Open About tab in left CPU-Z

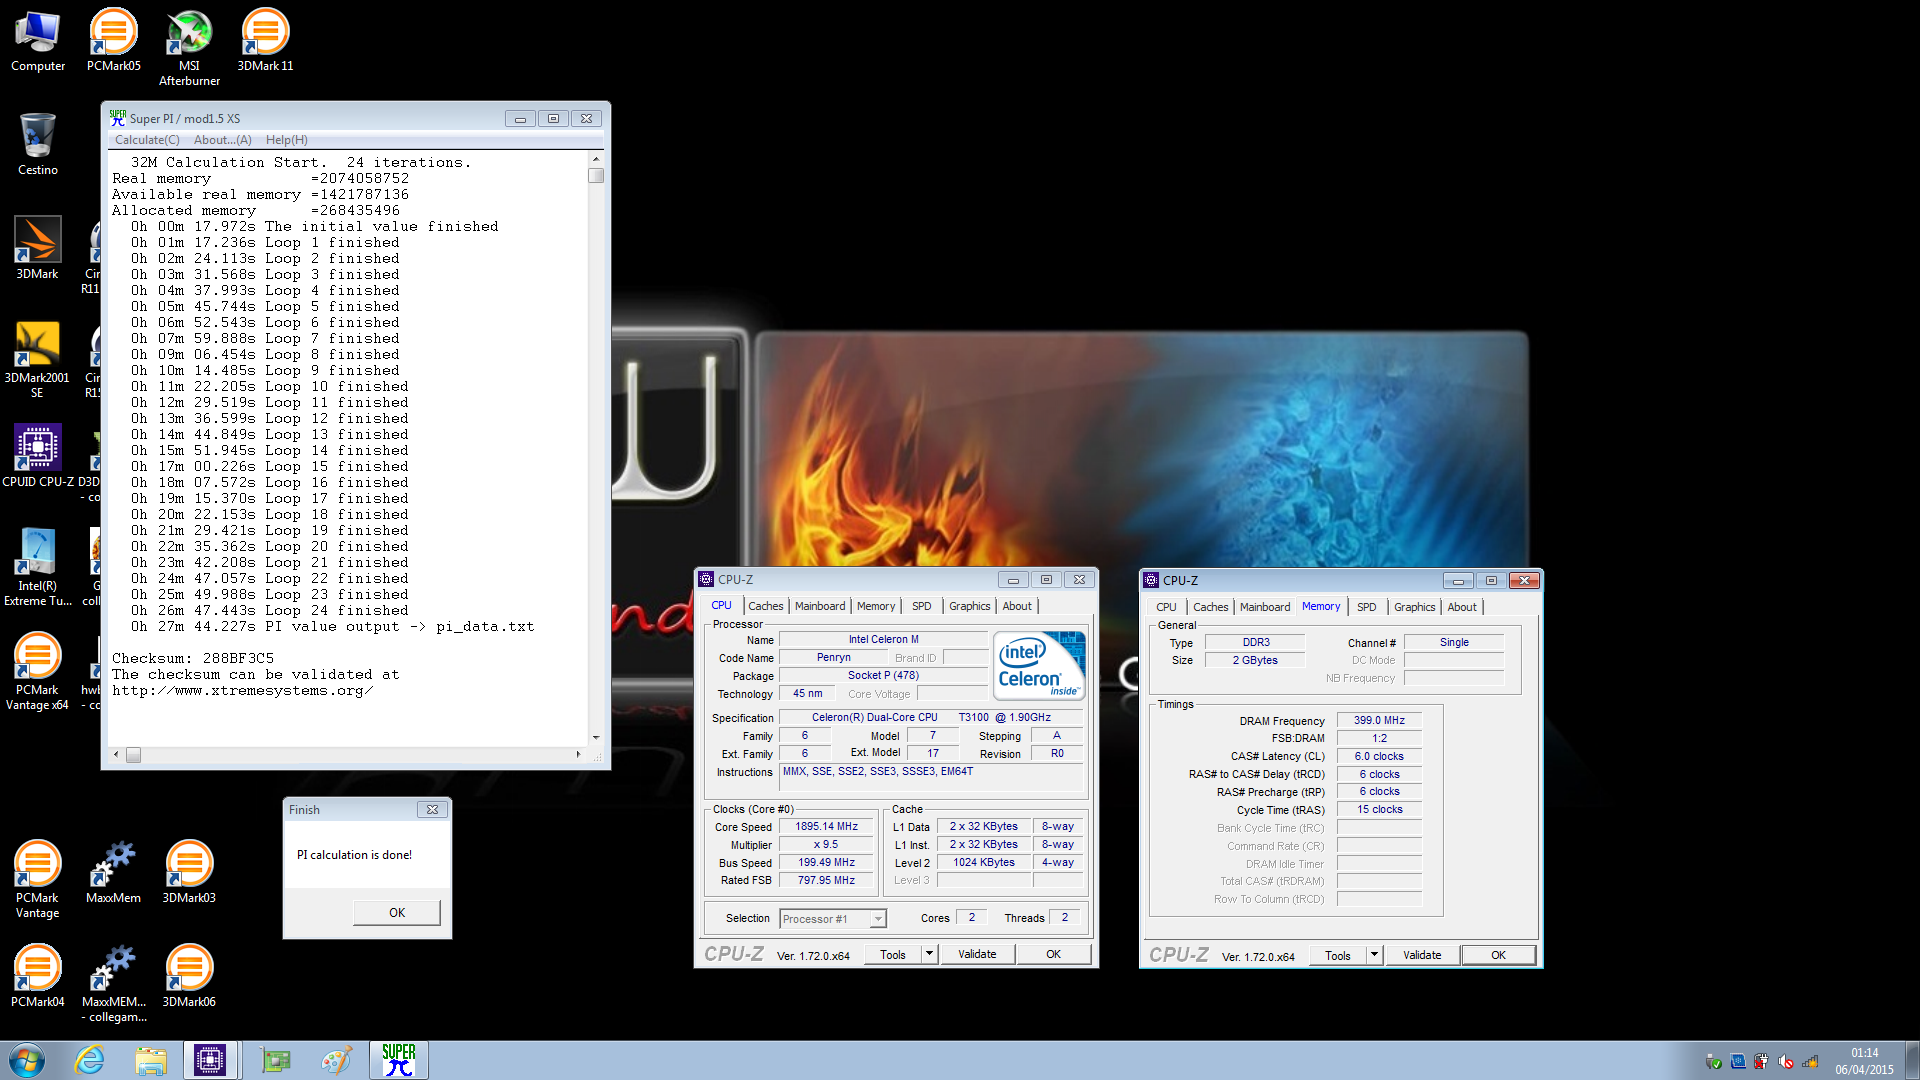1017,606
